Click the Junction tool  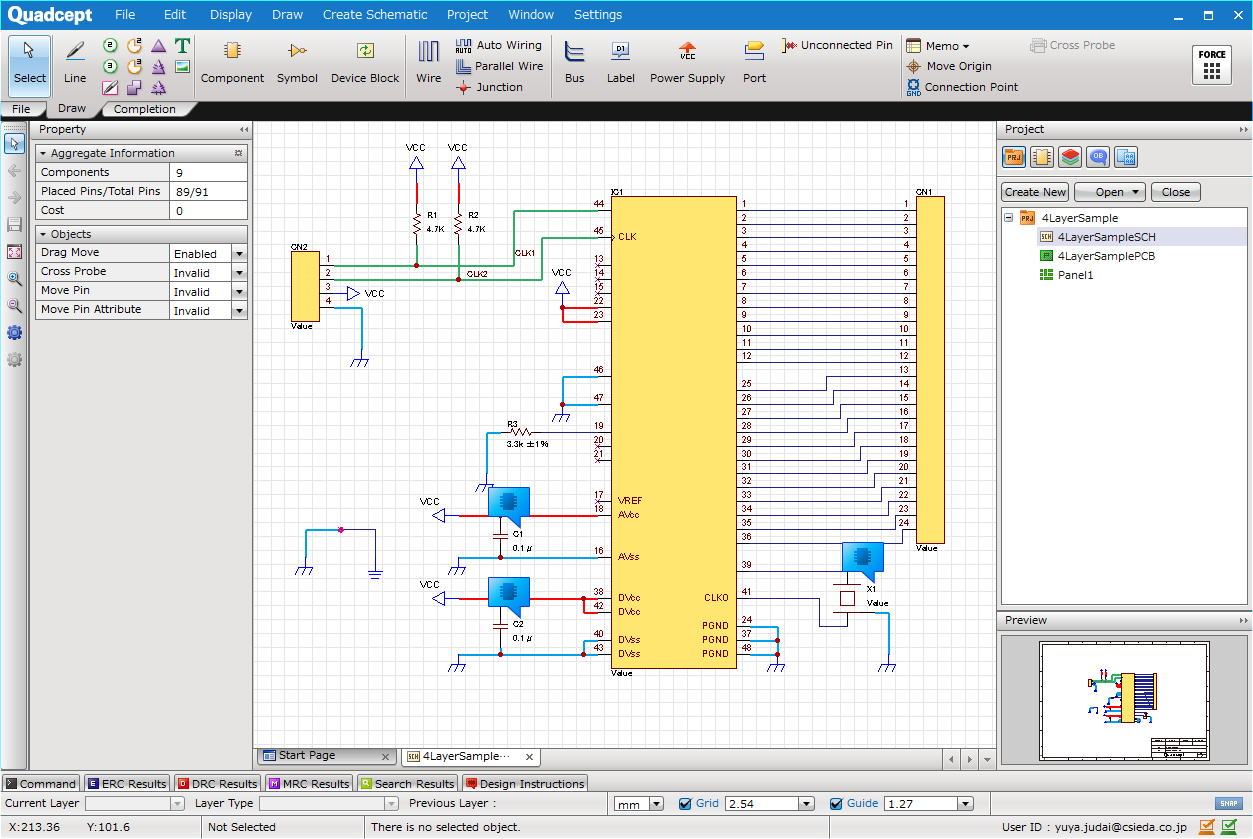coord(490,87)
